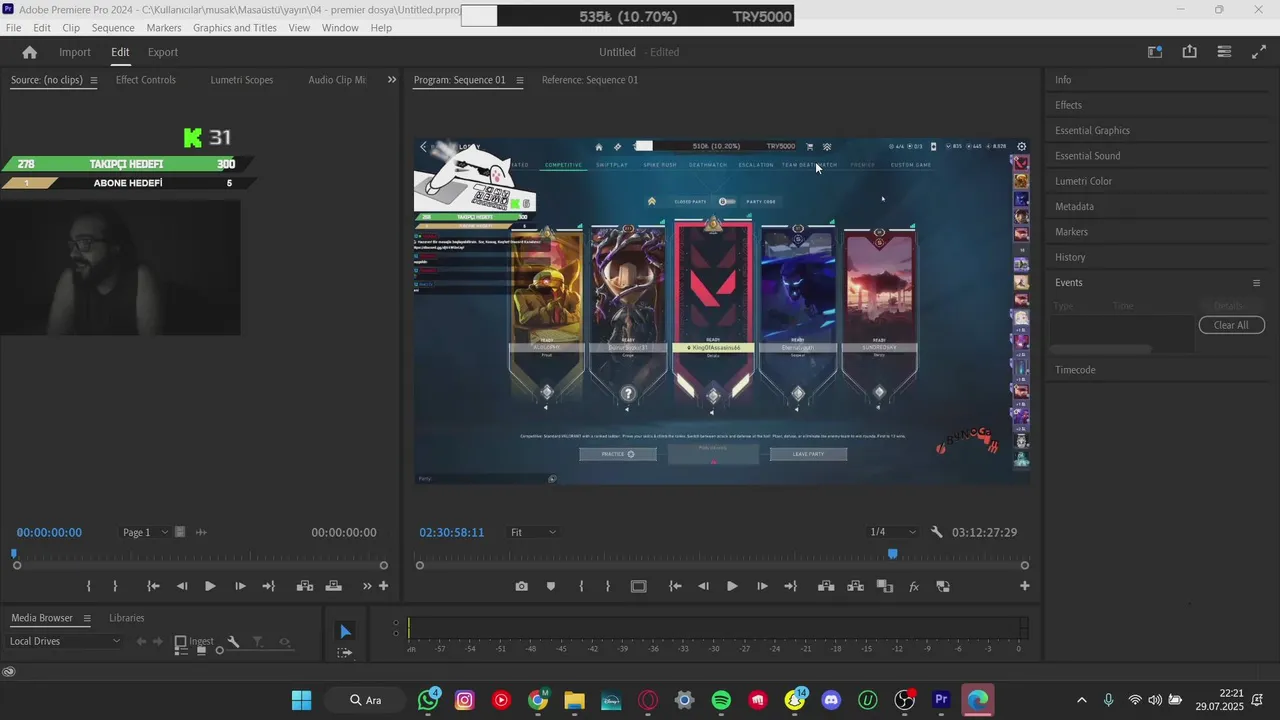1280x720 pixels.
Task: Open the Quick Export share icon
Action: 1189,52
